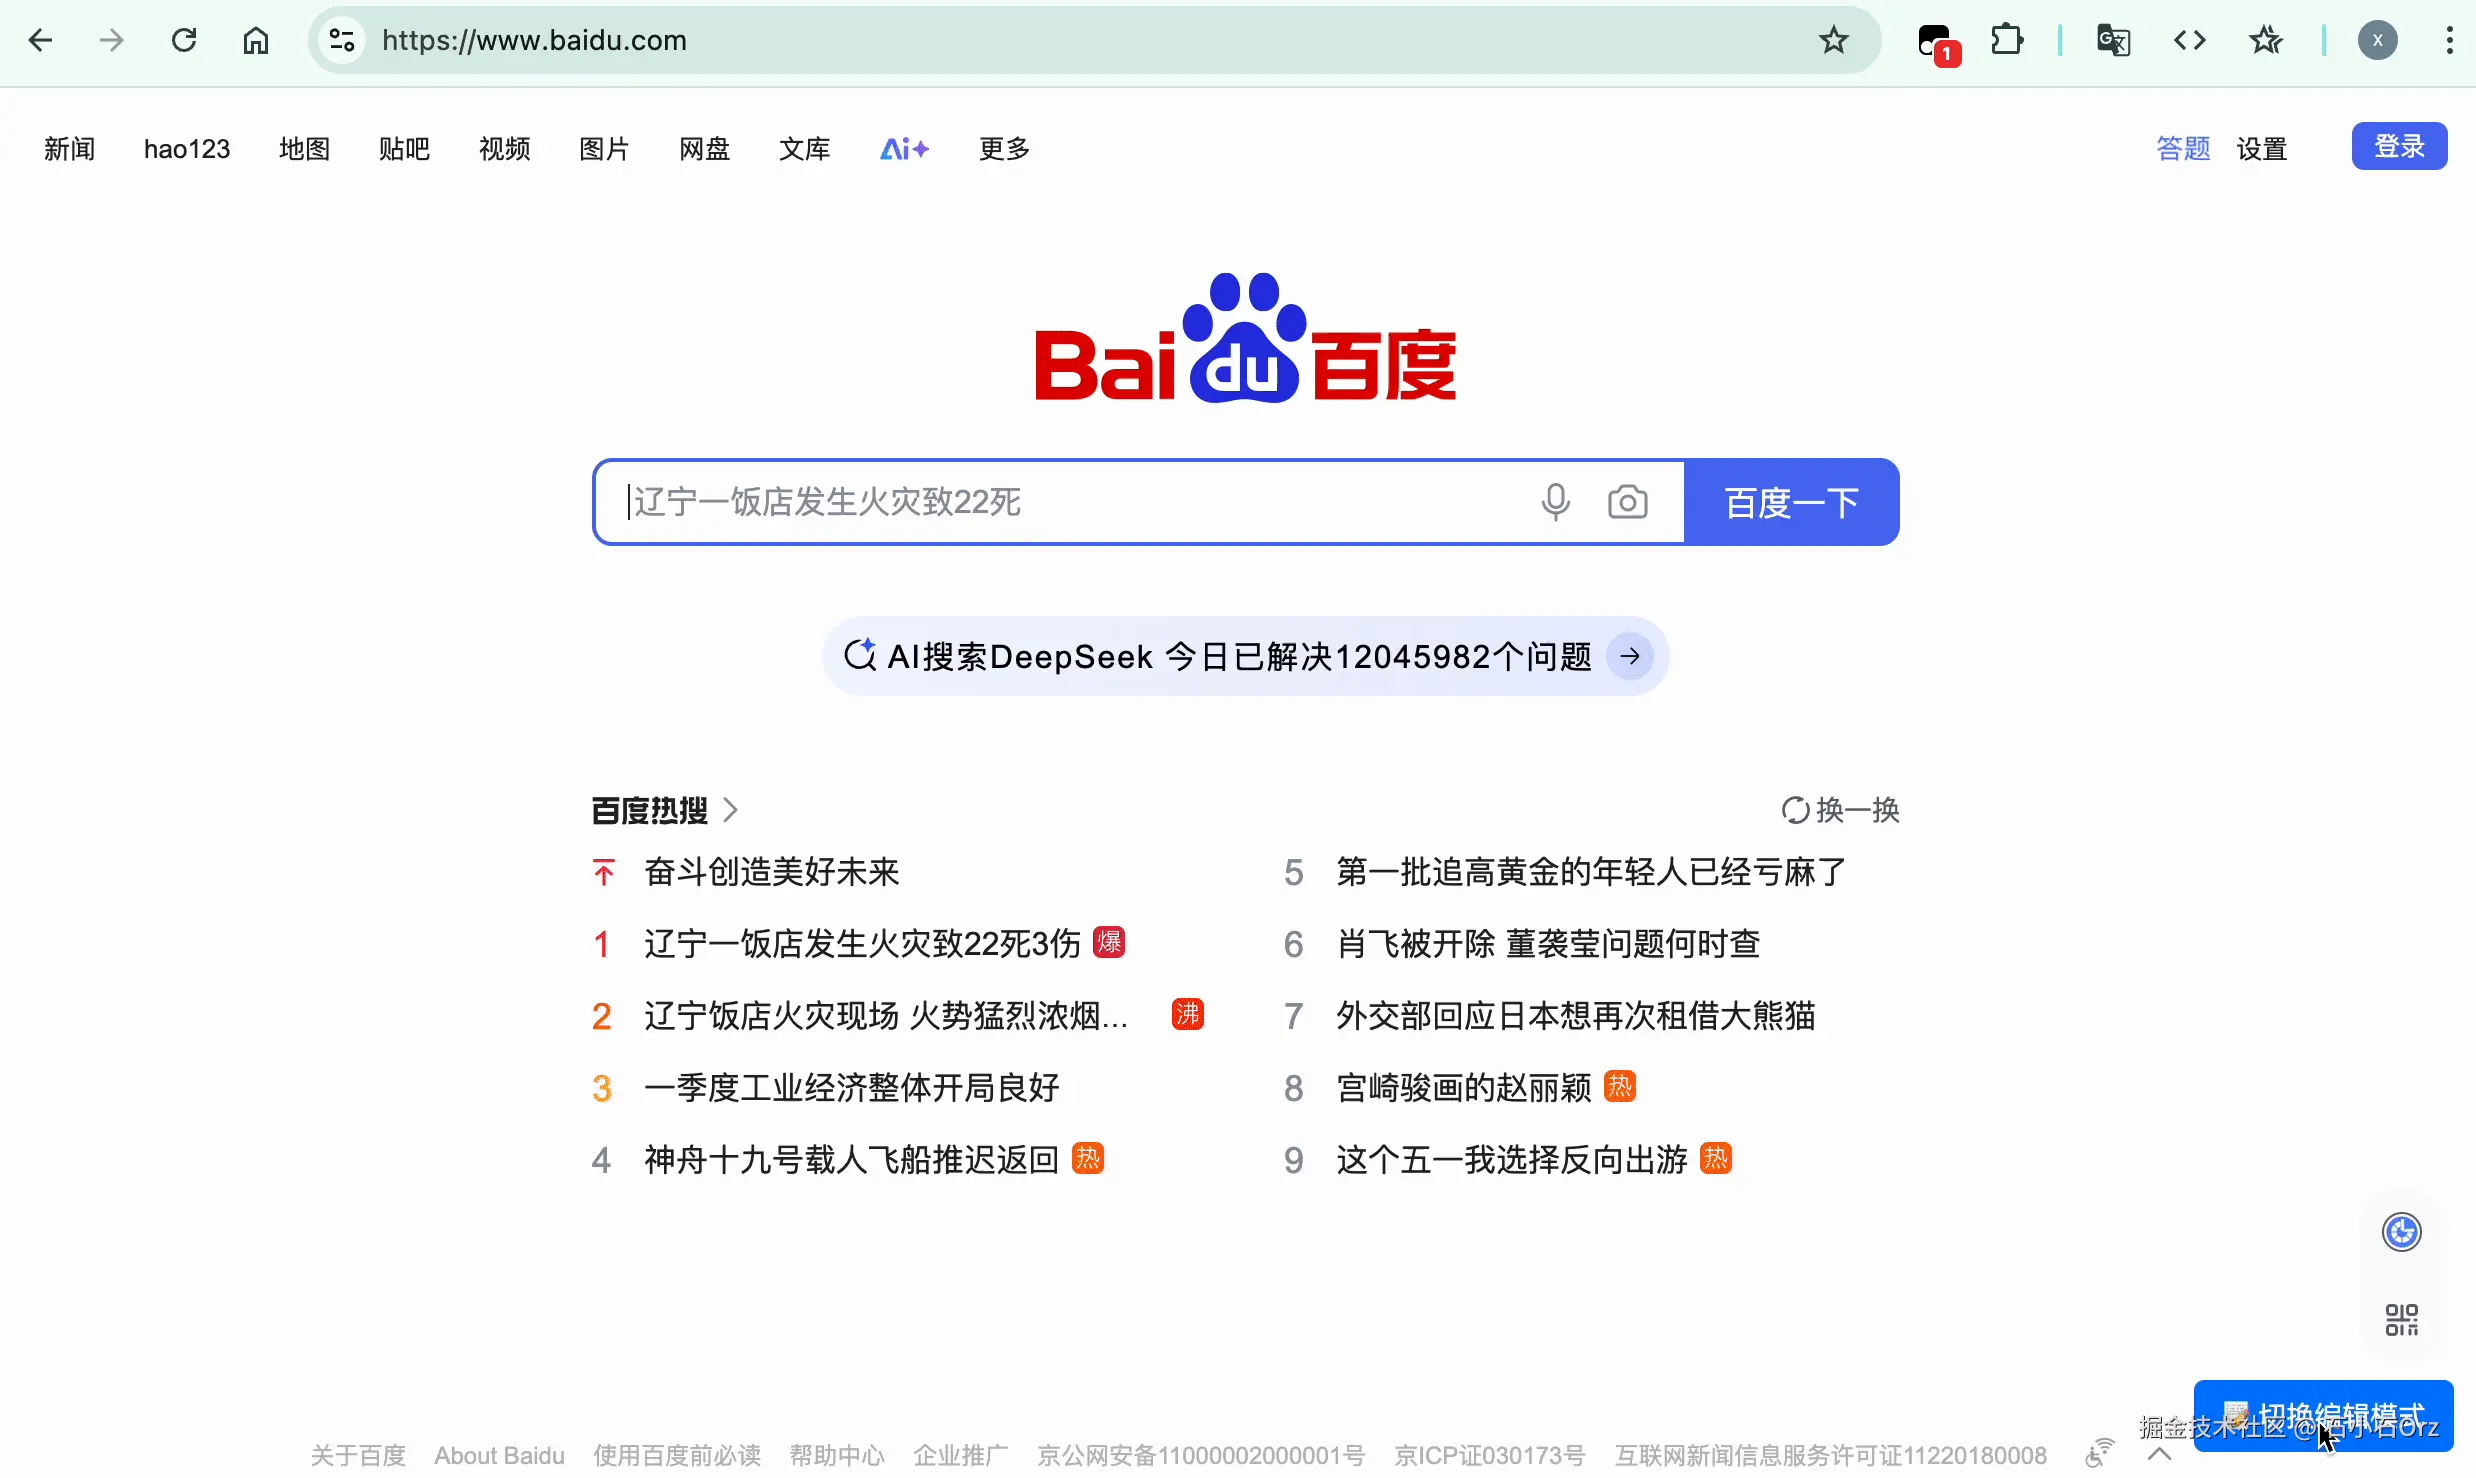
Task: Click the browser forward arrow
Action: tap(112, 40)
